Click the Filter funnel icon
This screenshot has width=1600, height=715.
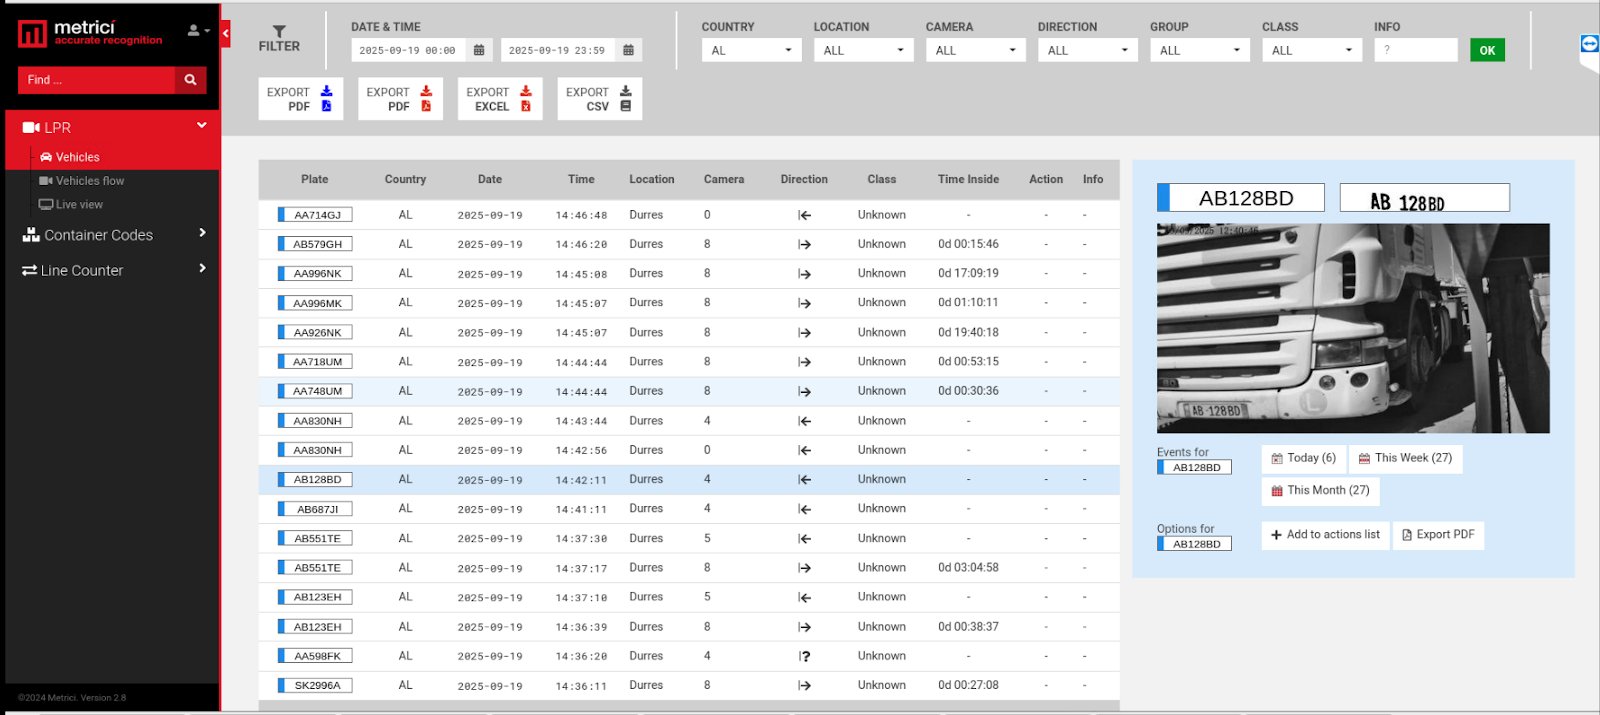coord(279,32)
